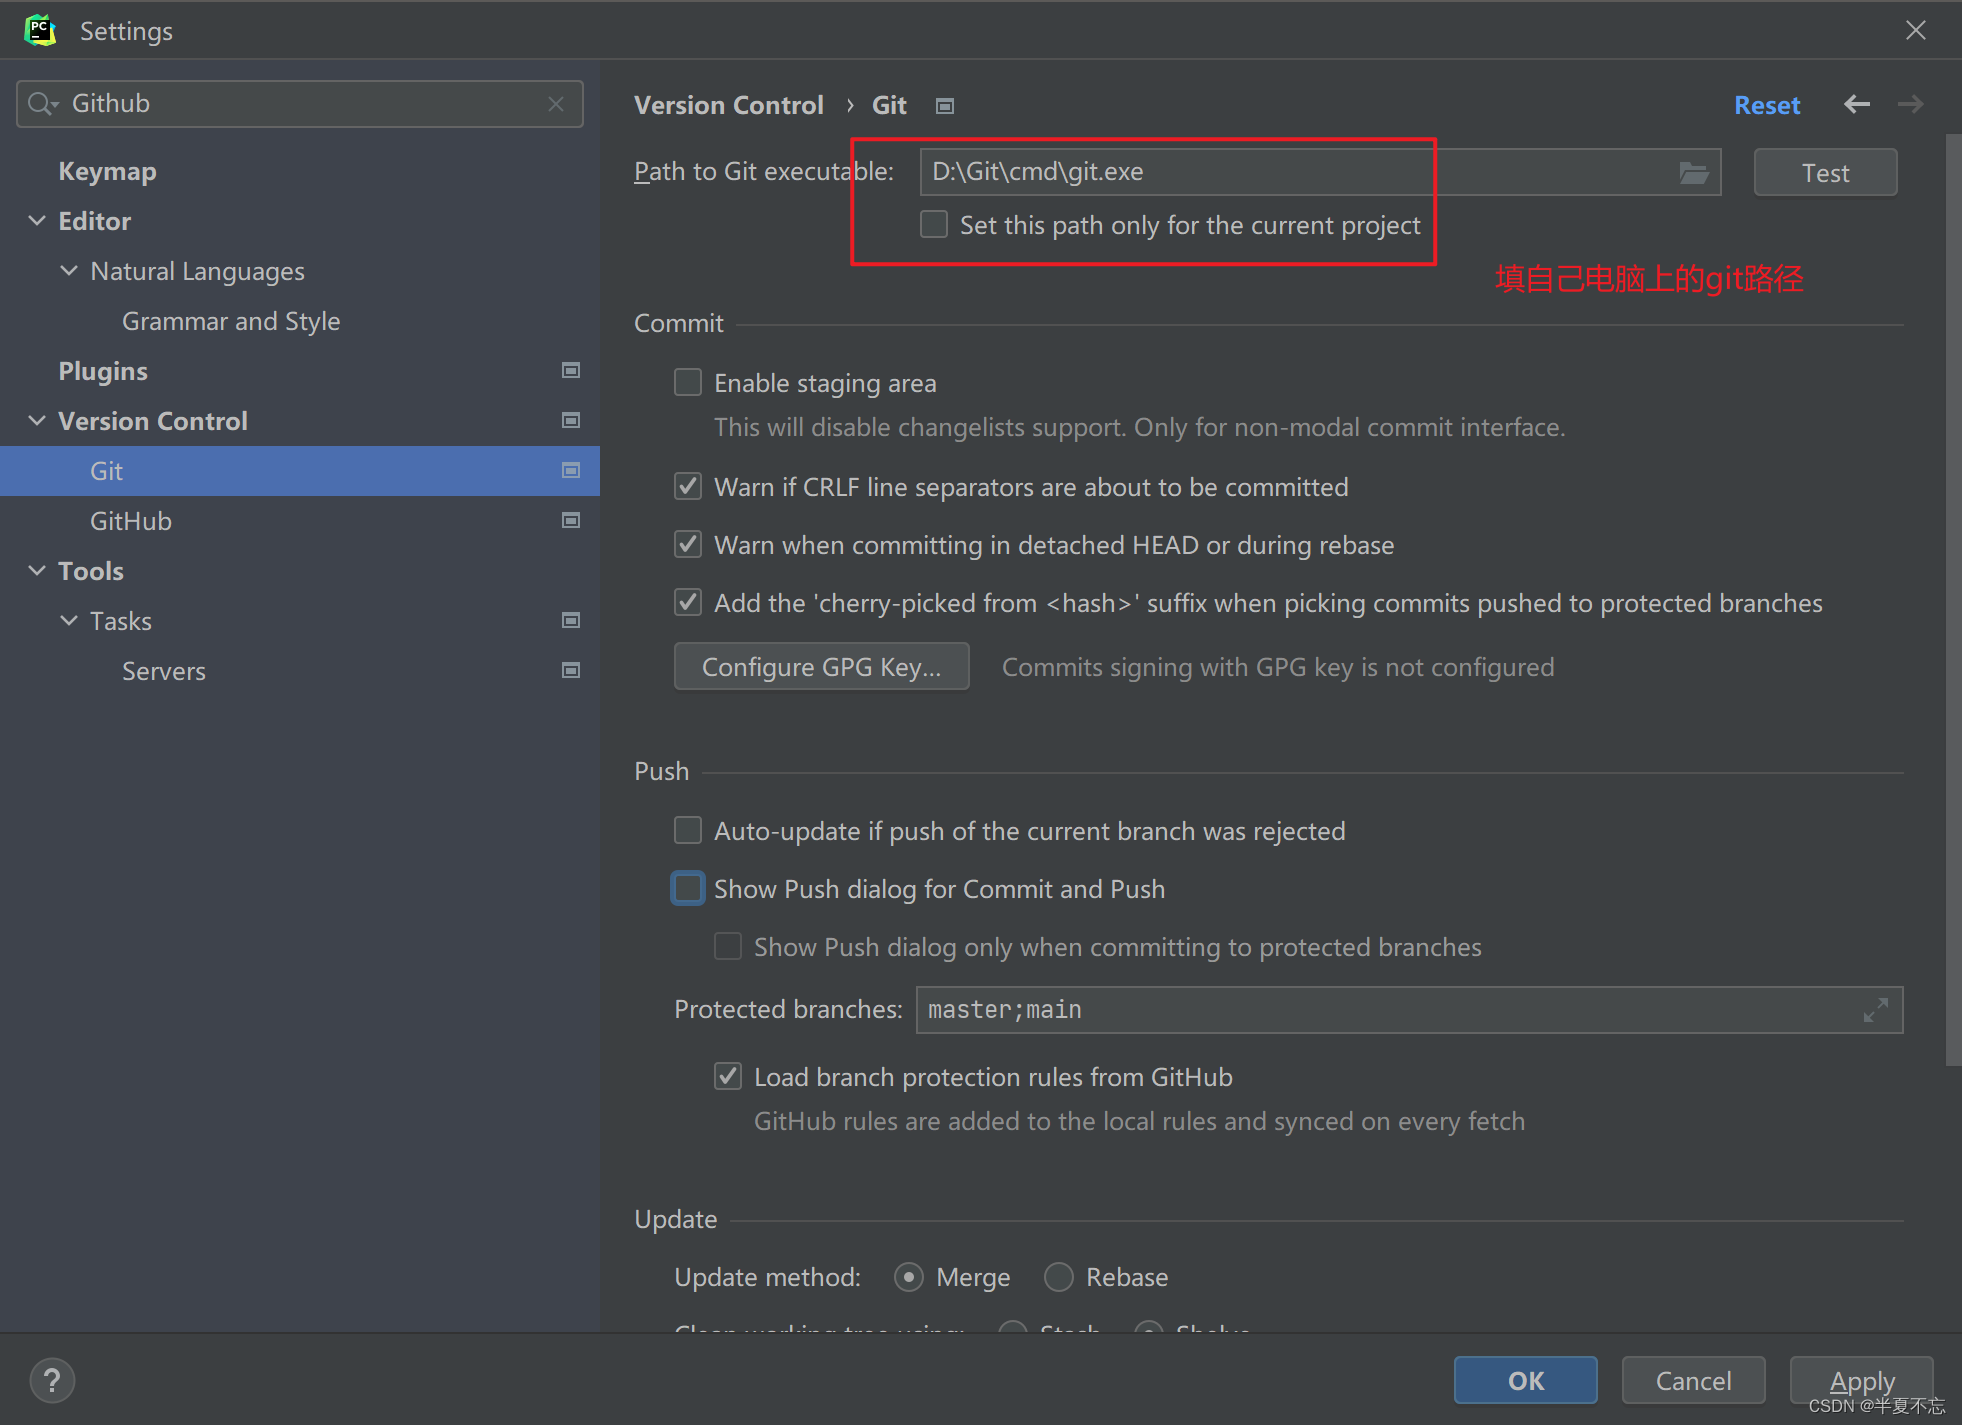The width and height of the screenshot is (1962, 1425).
Task: Click the locate-in-tree icon beside Git breadcrumb
Action: 944,105
